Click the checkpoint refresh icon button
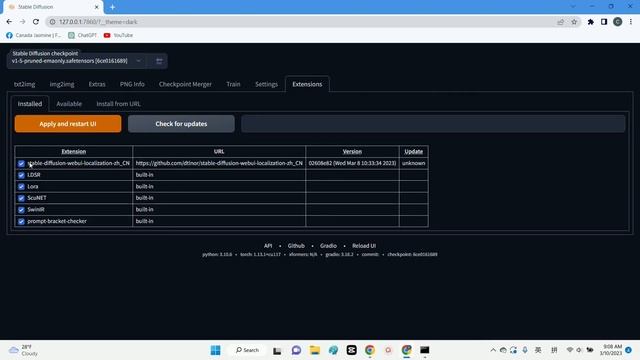640x360 pixels. tap(159, 61)
